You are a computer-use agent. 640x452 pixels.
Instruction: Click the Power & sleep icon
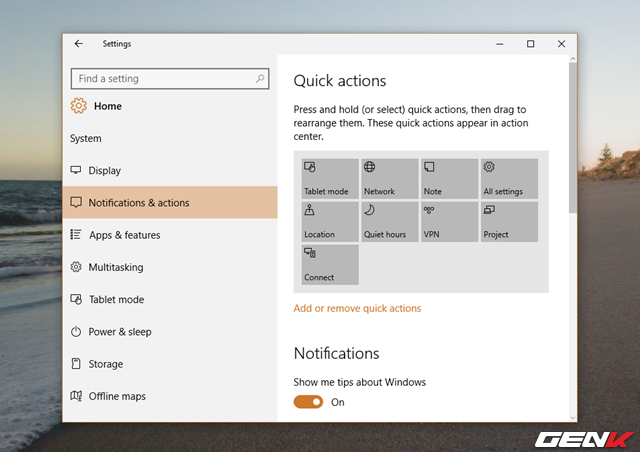(76, 332)
